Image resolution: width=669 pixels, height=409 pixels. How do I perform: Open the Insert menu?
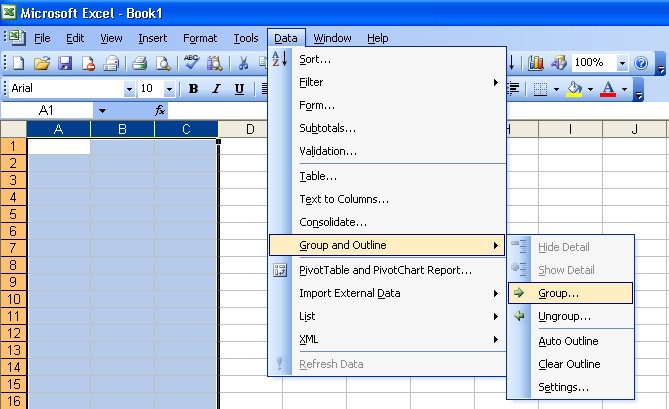click(152, 38)
